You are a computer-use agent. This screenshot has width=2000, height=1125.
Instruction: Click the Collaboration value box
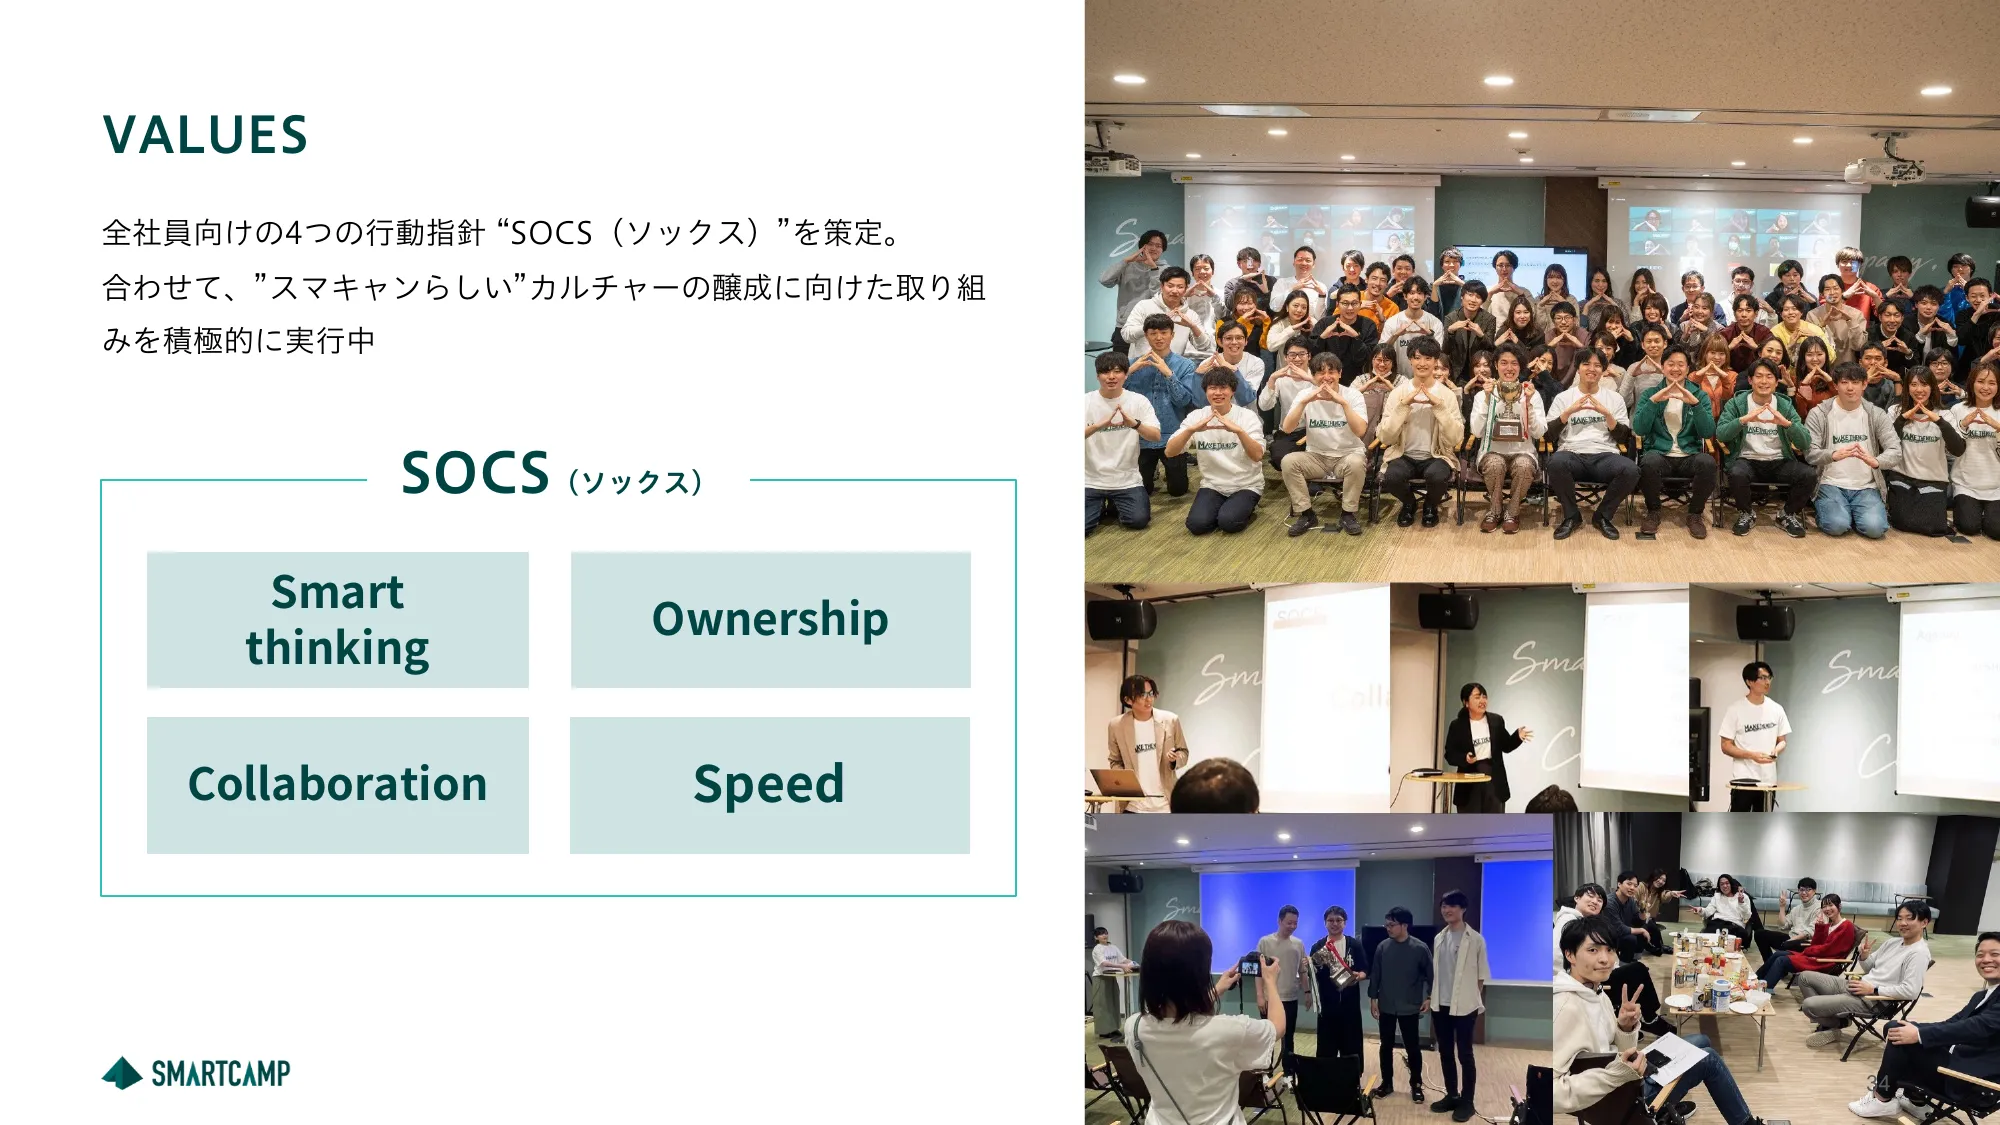[x=338, y=782]
